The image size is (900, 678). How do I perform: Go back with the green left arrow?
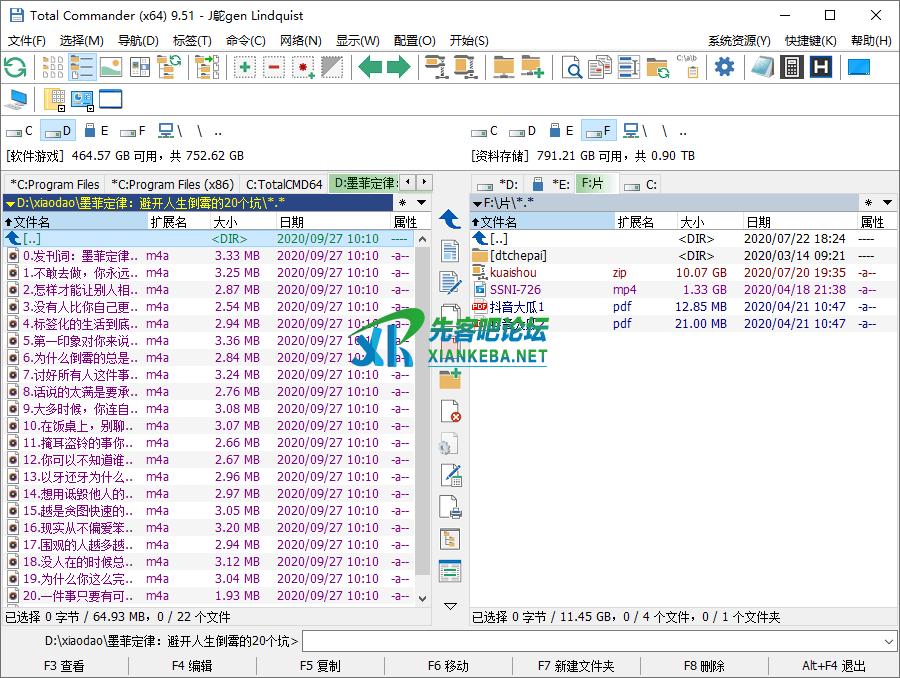click(x=371, y=67)
